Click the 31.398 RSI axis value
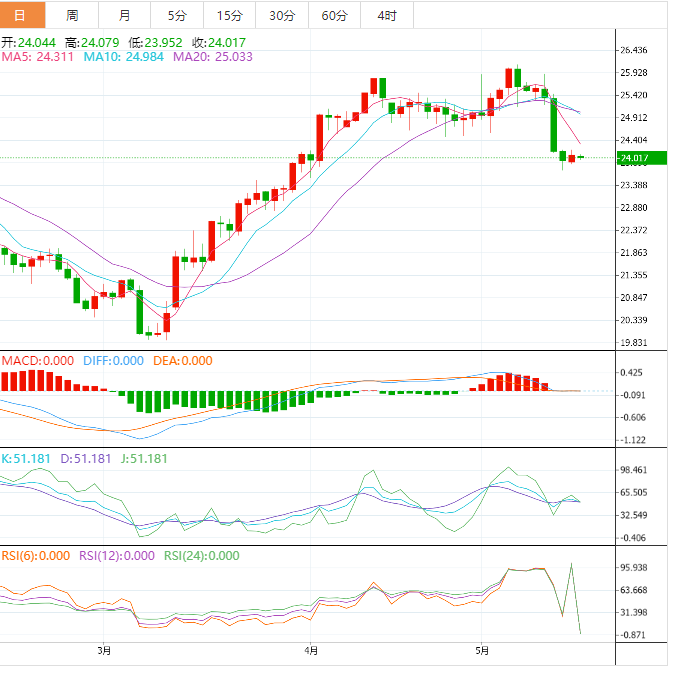This screenshot has width=674, height=674. pyautogui.click(x=634, y=613)
